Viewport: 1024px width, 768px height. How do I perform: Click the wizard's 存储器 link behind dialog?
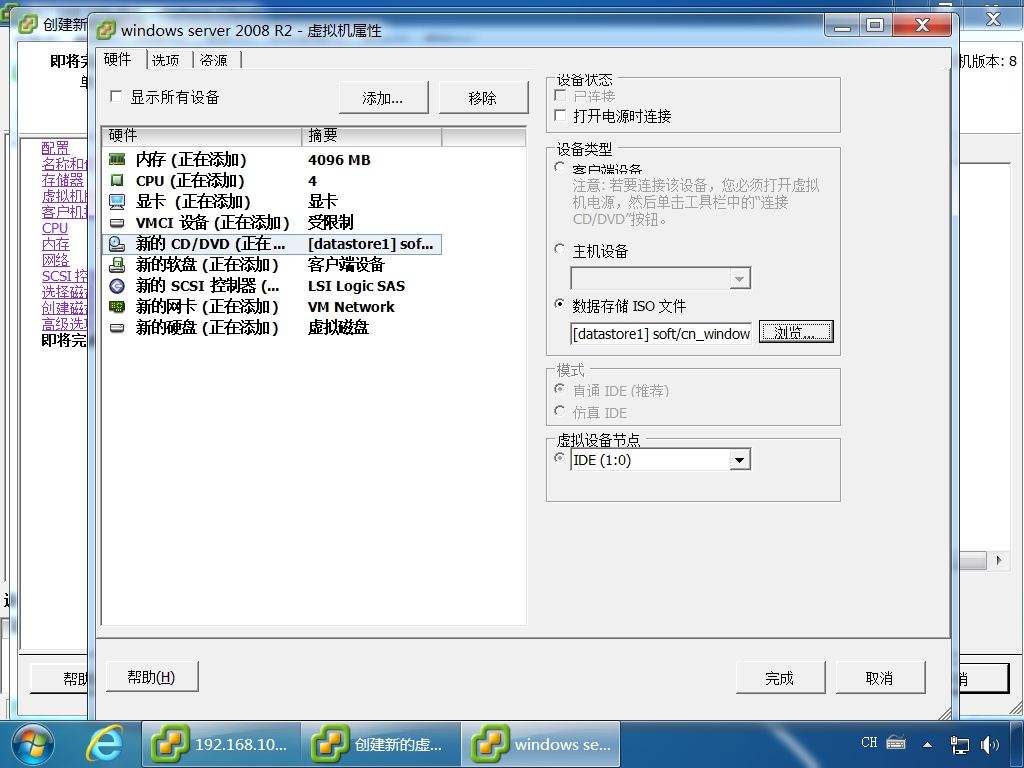tap(63, 180)
